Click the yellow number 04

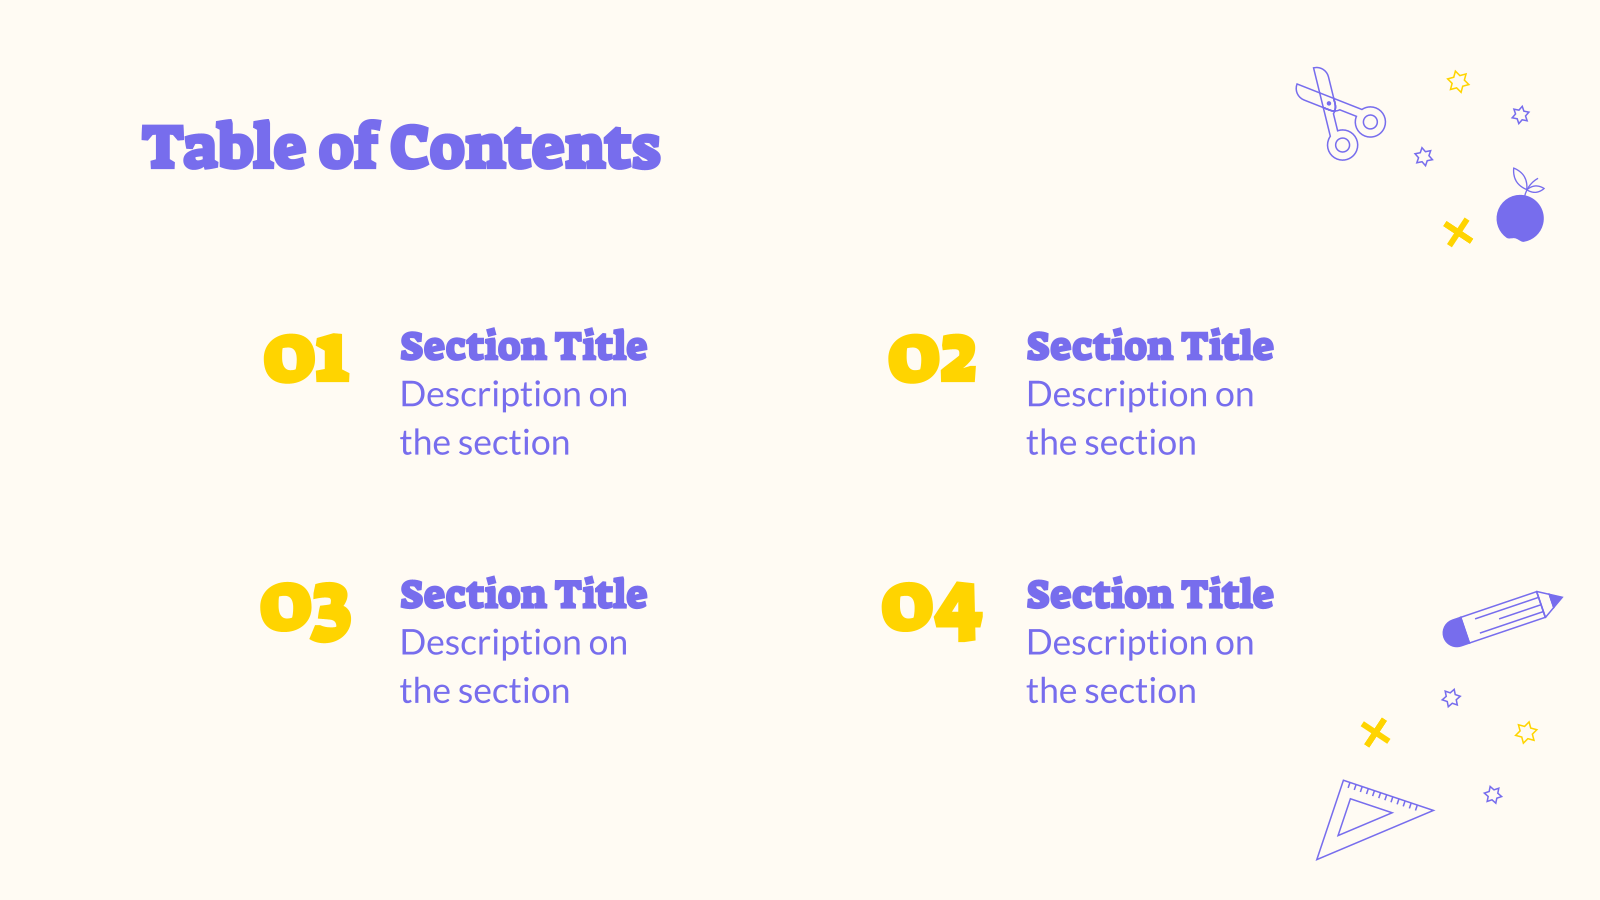pos(932,611)
